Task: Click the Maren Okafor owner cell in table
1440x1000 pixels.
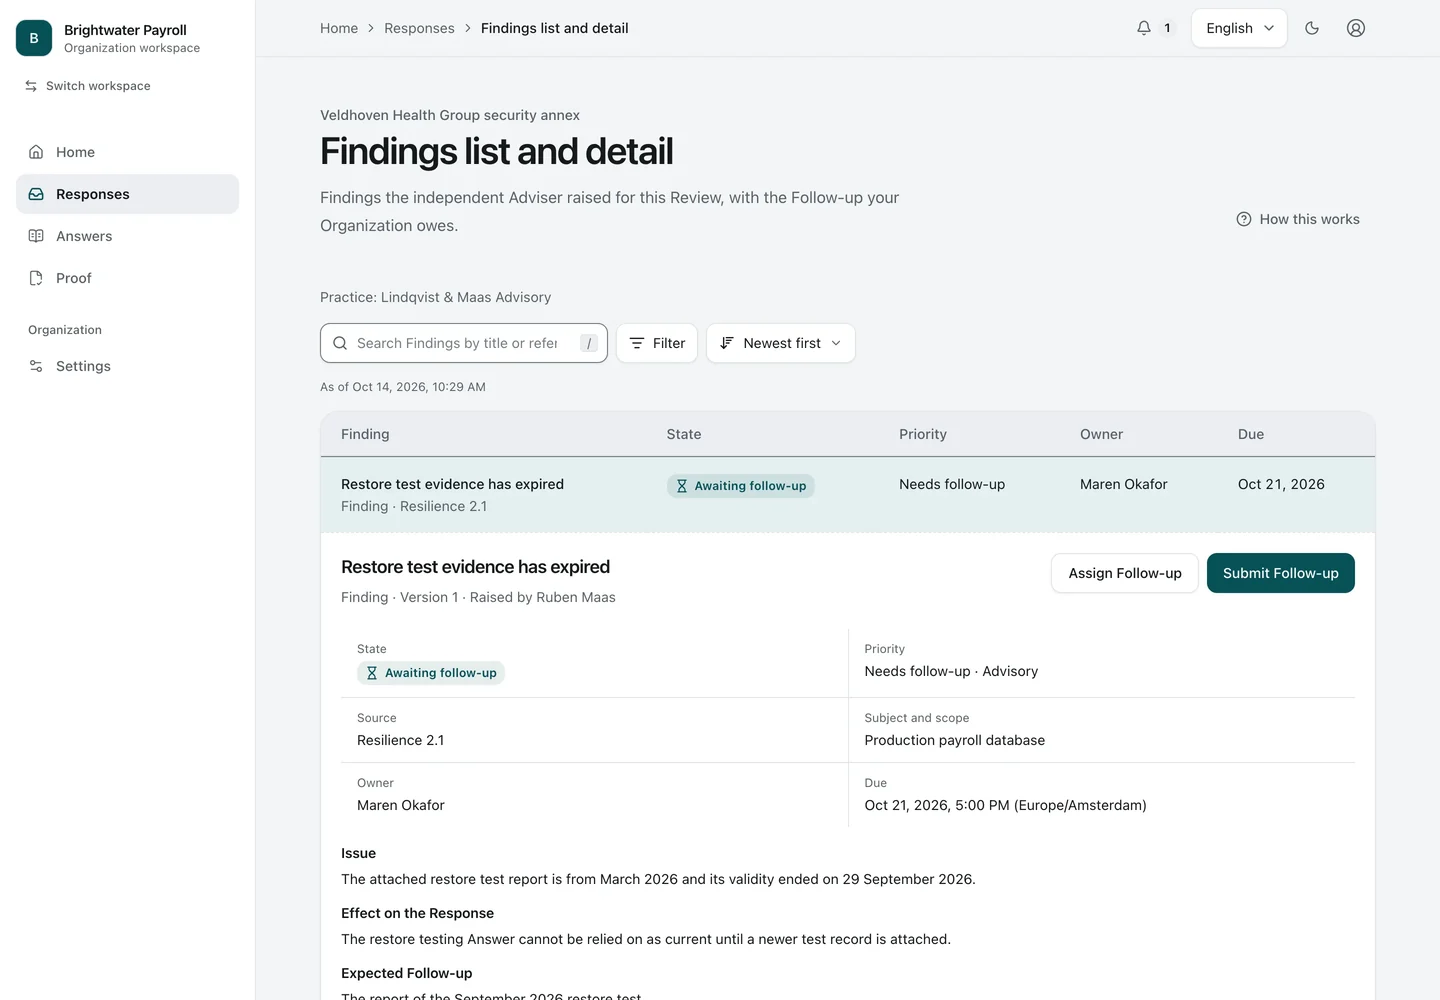Action: (x=1124, y=484)
